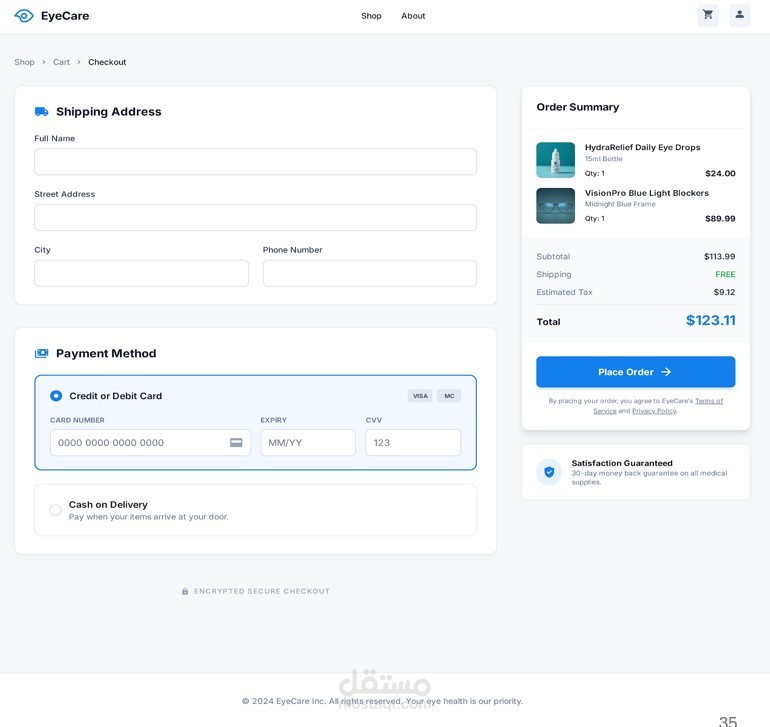The height and width of the screenshot is (727, 770).
Task: Select Cash on Delivery radio button
Action: (x=55, y=510)
